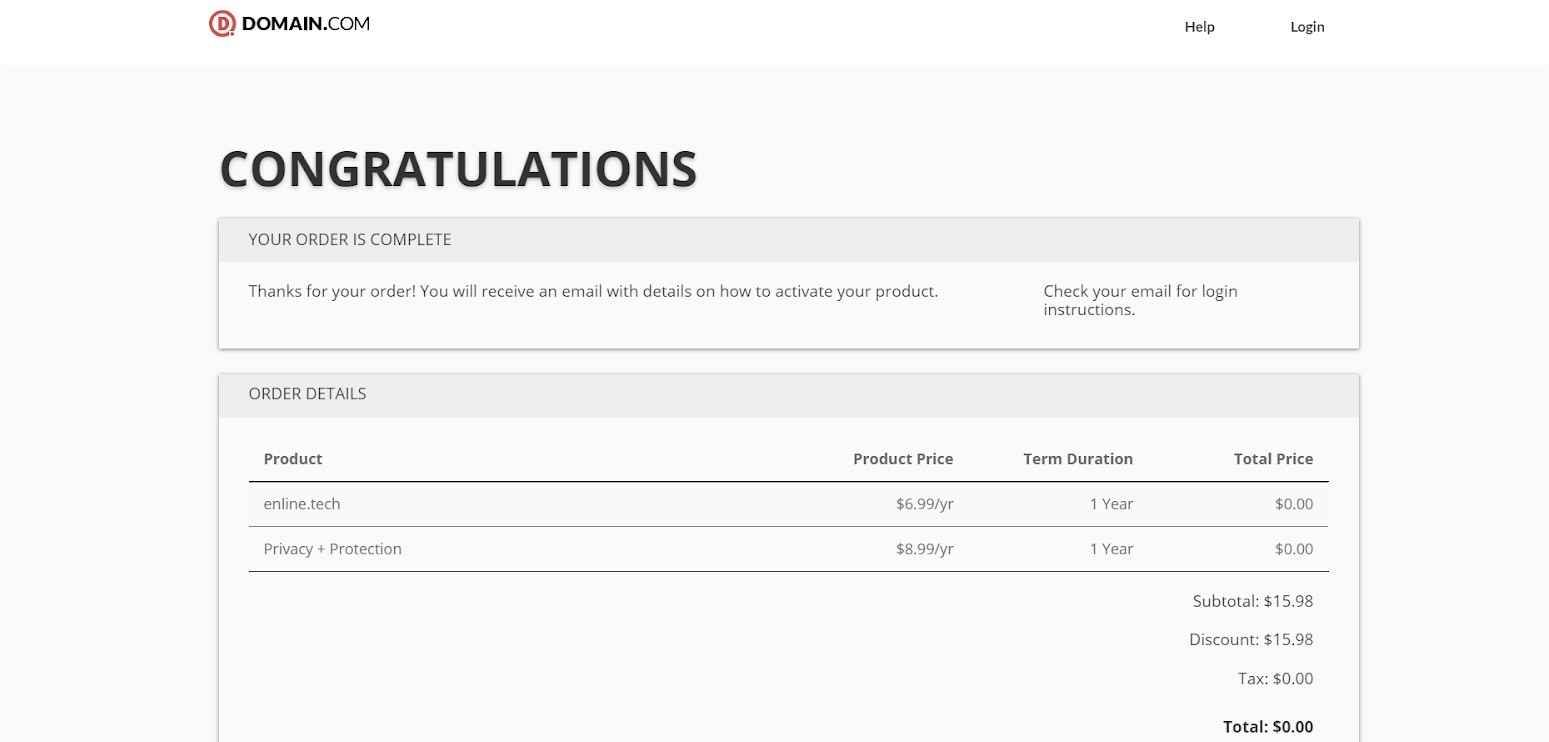Click the 'Check your email for login instructions' text

1140,301
